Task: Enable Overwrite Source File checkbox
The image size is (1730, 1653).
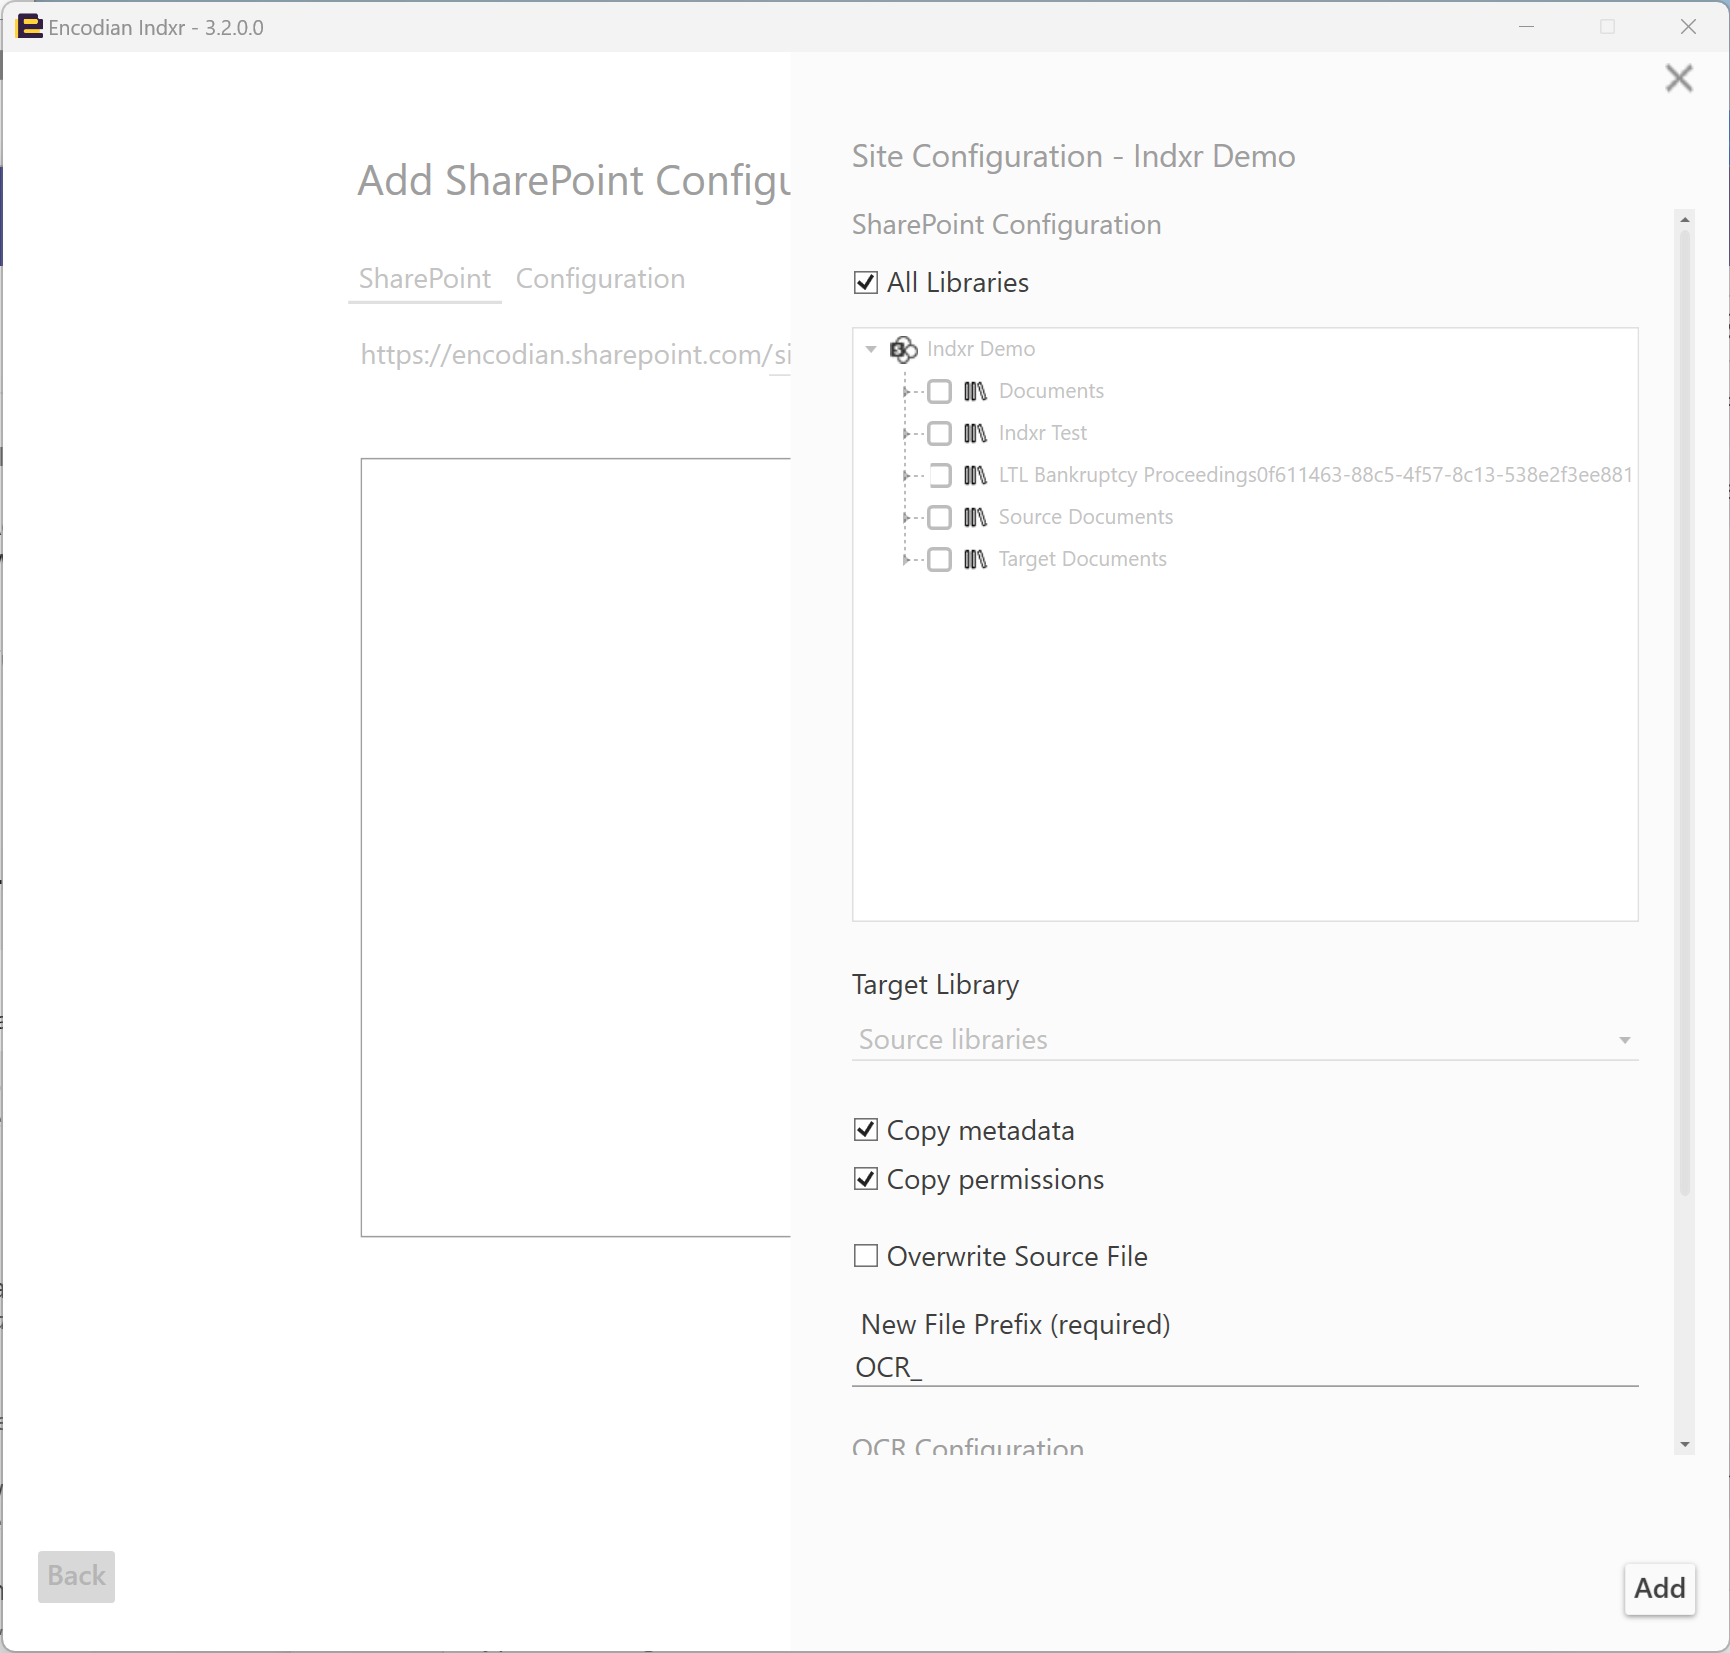Action: coord(866,1256)
